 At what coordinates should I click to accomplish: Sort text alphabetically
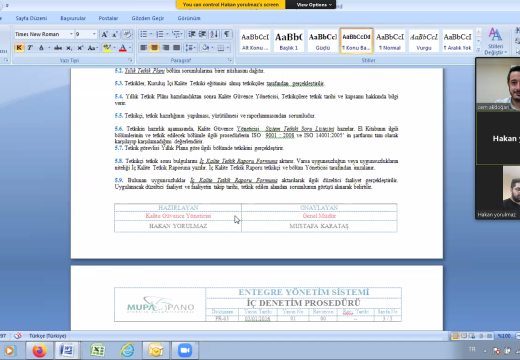pos(214,34)
